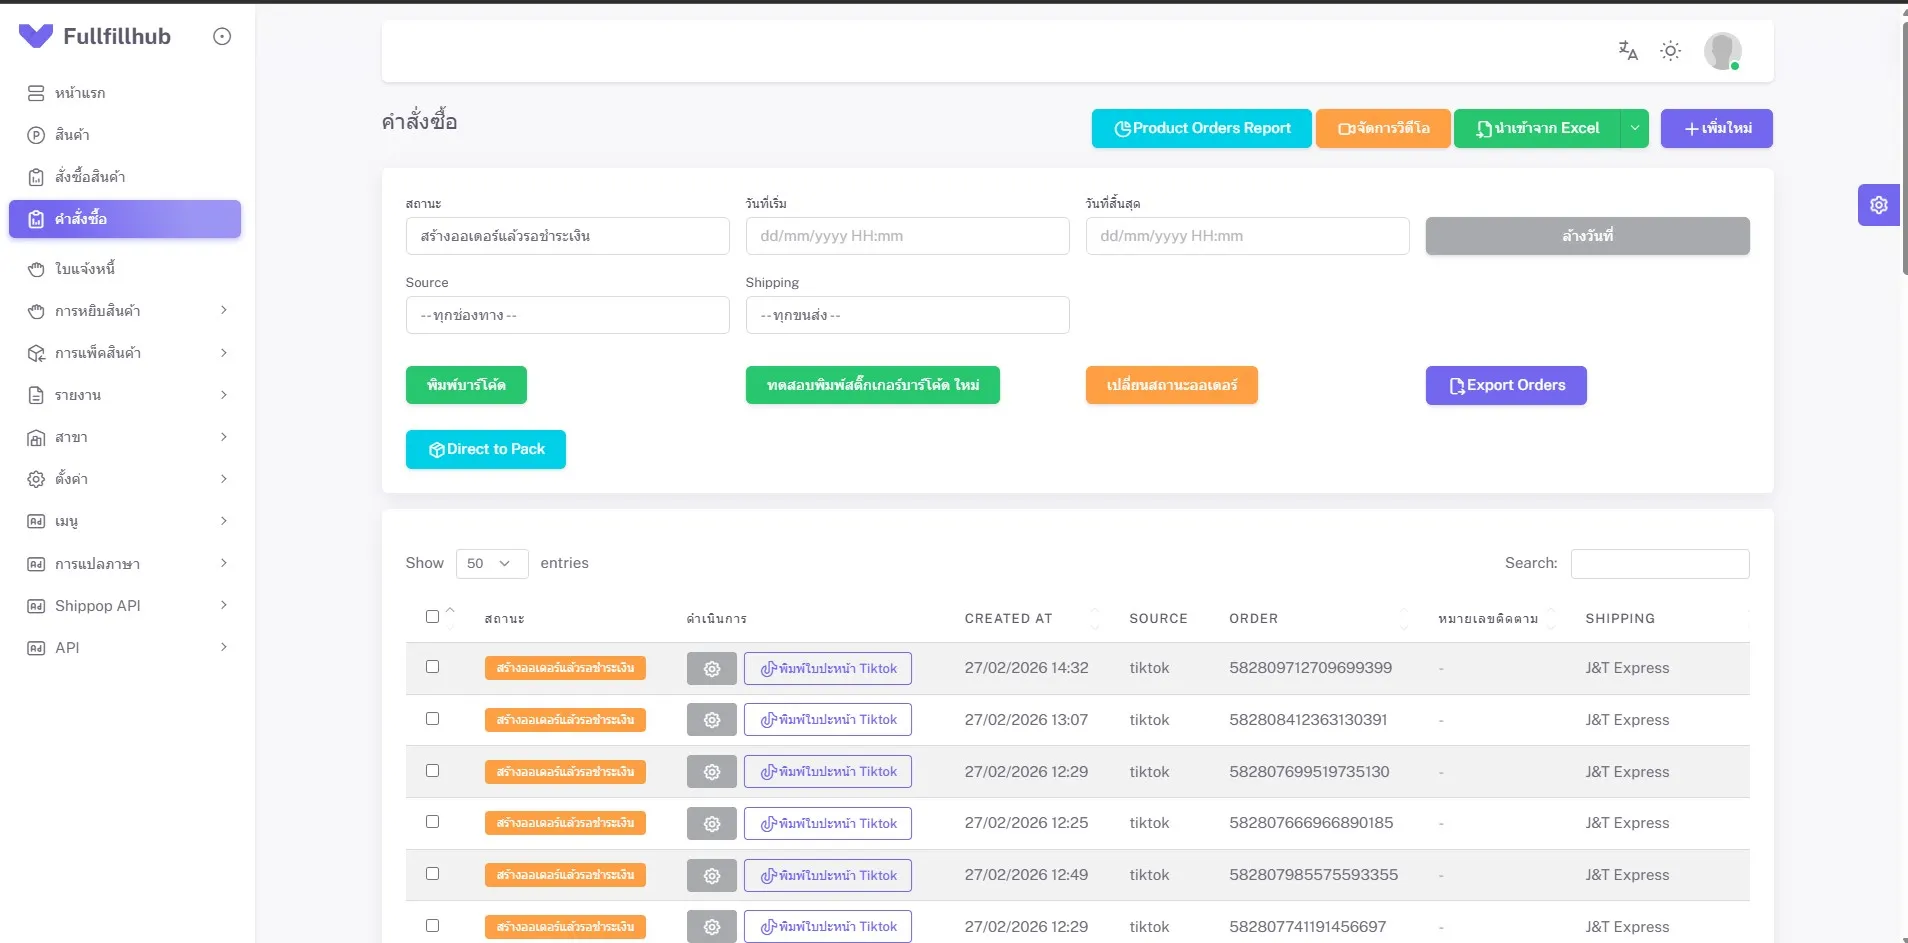Go to สินค้า in the sidebar
Image resolution: width=1908 pixels, height=943 pixels.
click(72, 135)
